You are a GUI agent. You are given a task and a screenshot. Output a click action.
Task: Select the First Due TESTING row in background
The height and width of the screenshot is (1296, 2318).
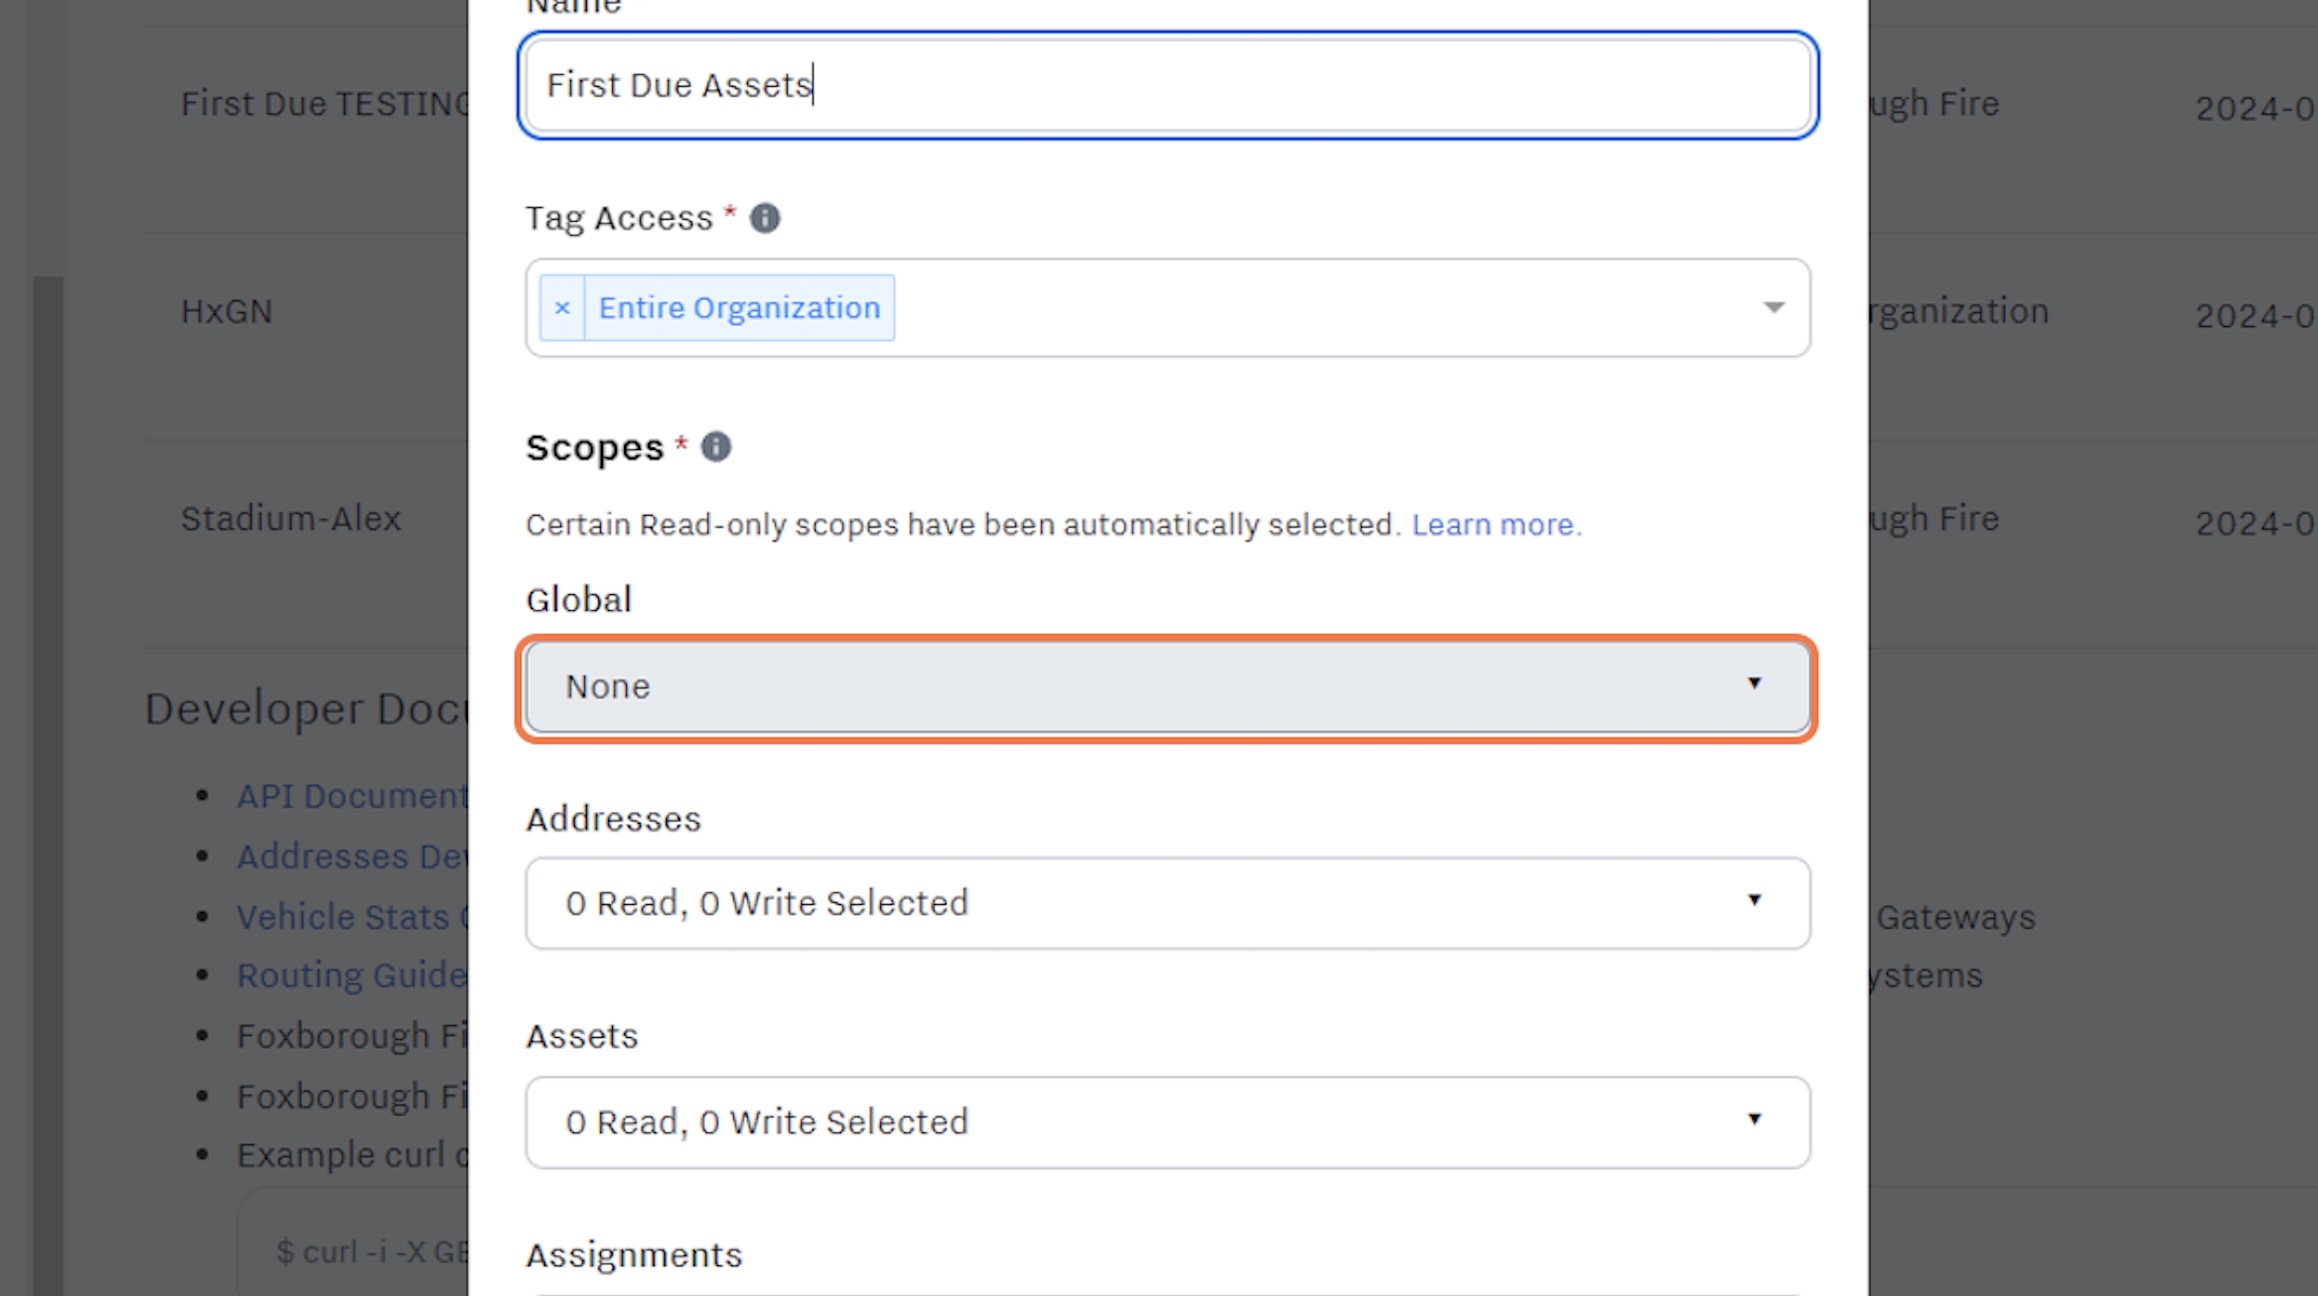point(324,104)
